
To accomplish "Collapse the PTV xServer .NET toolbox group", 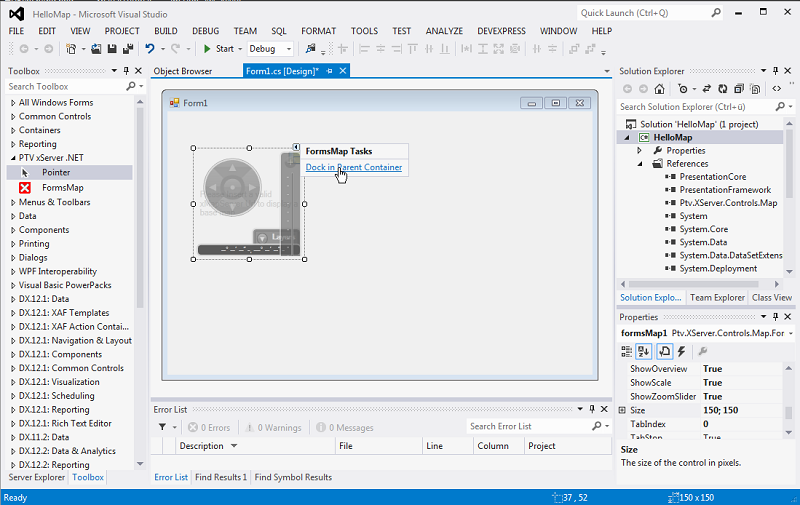I will (x=13, y=158).
